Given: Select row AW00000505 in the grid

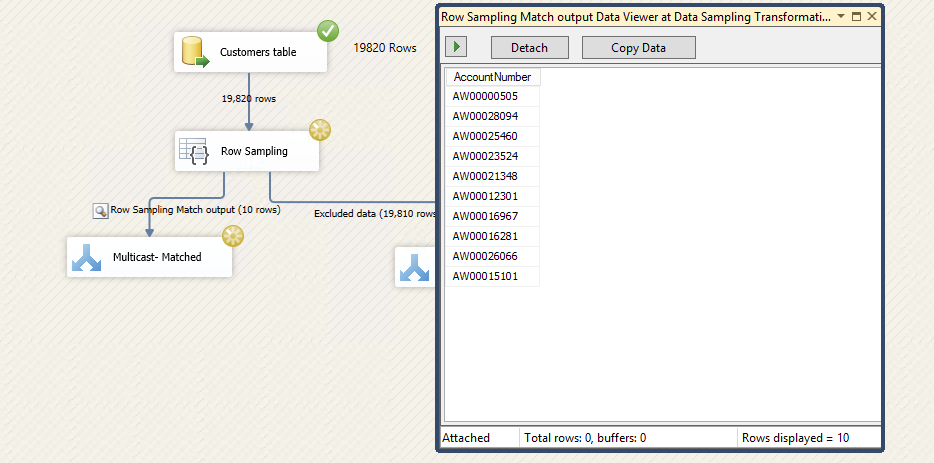Looking at the screenshot, I should pyautogui.click(x=485, y=96).
